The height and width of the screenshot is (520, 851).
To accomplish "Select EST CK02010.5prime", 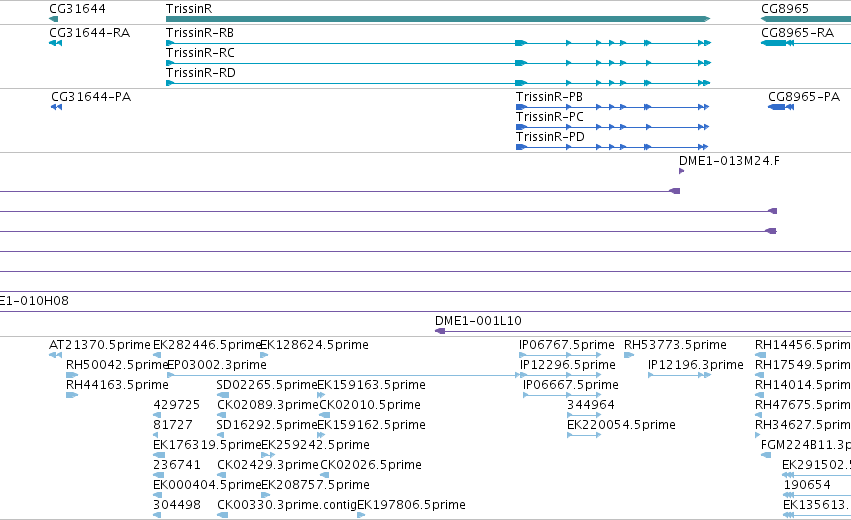I will (370, 405).
